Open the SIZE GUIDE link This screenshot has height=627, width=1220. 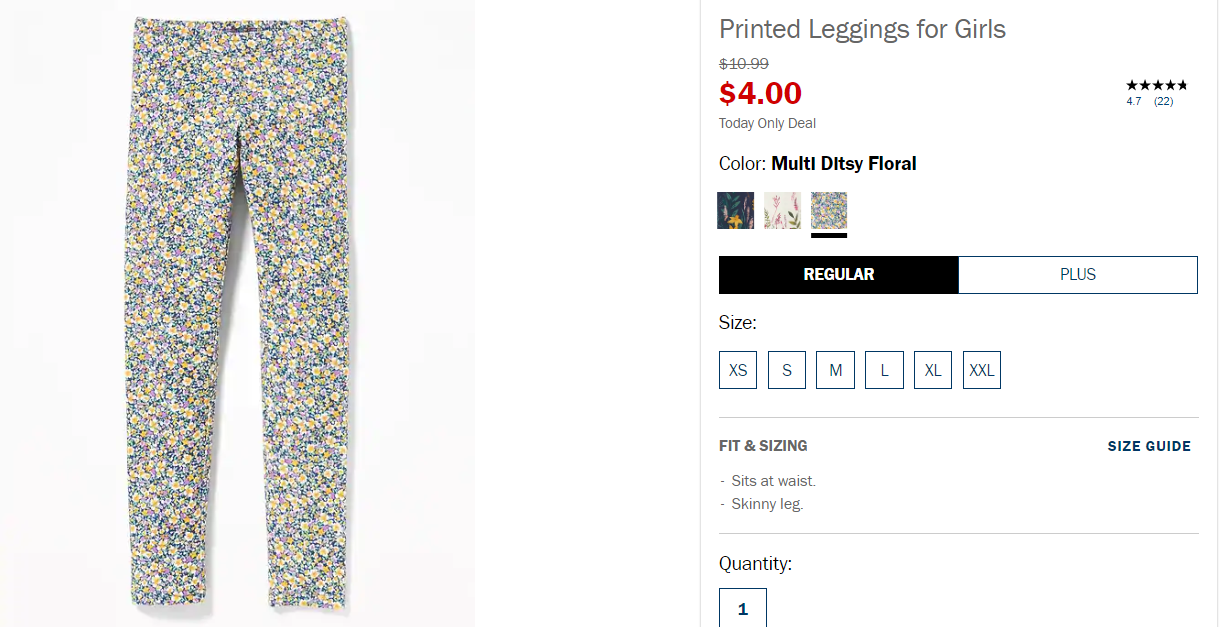pos(1149,446)
